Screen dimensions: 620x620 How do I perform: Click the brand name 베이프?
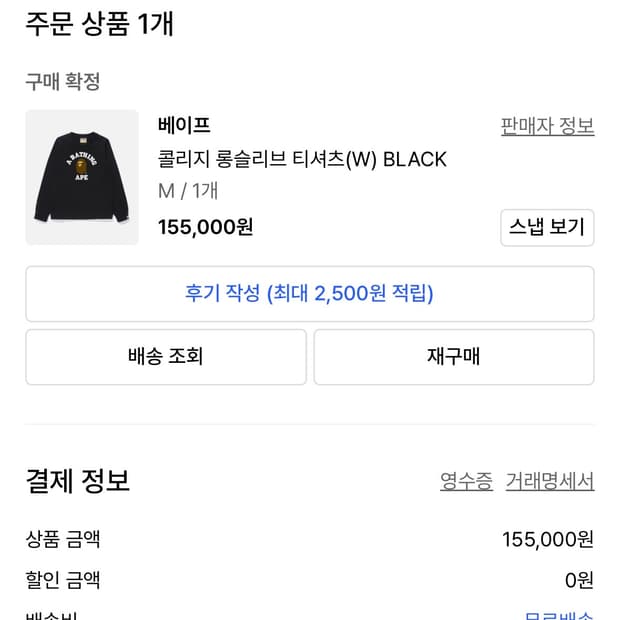184,126
